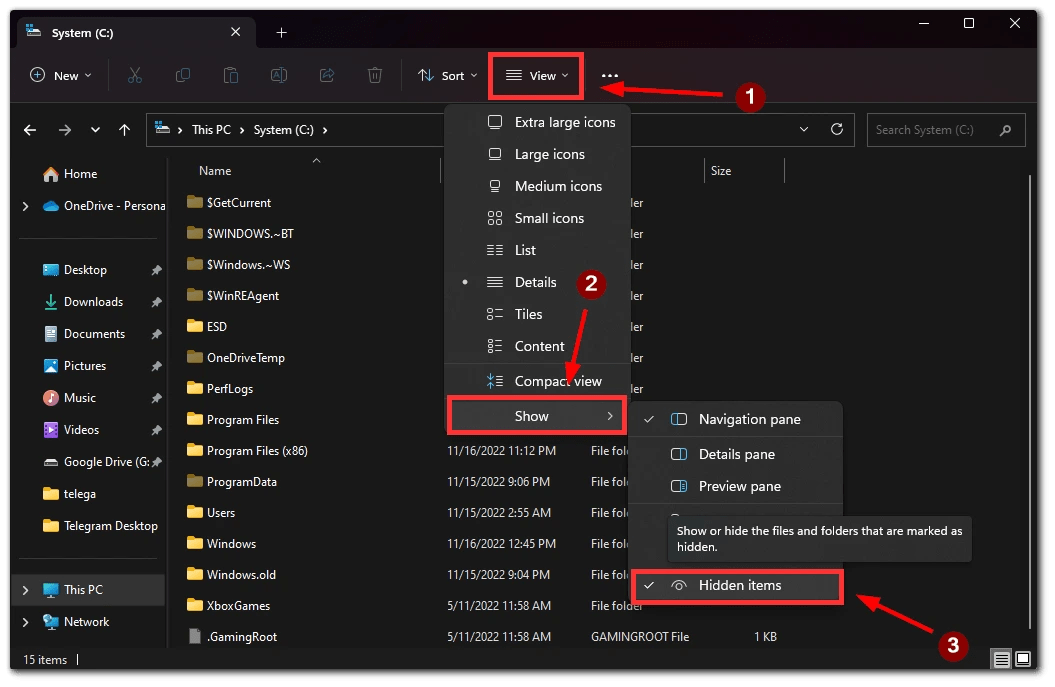
Task: Open the Sort dropdown
Action: click(x=447, y=75)
